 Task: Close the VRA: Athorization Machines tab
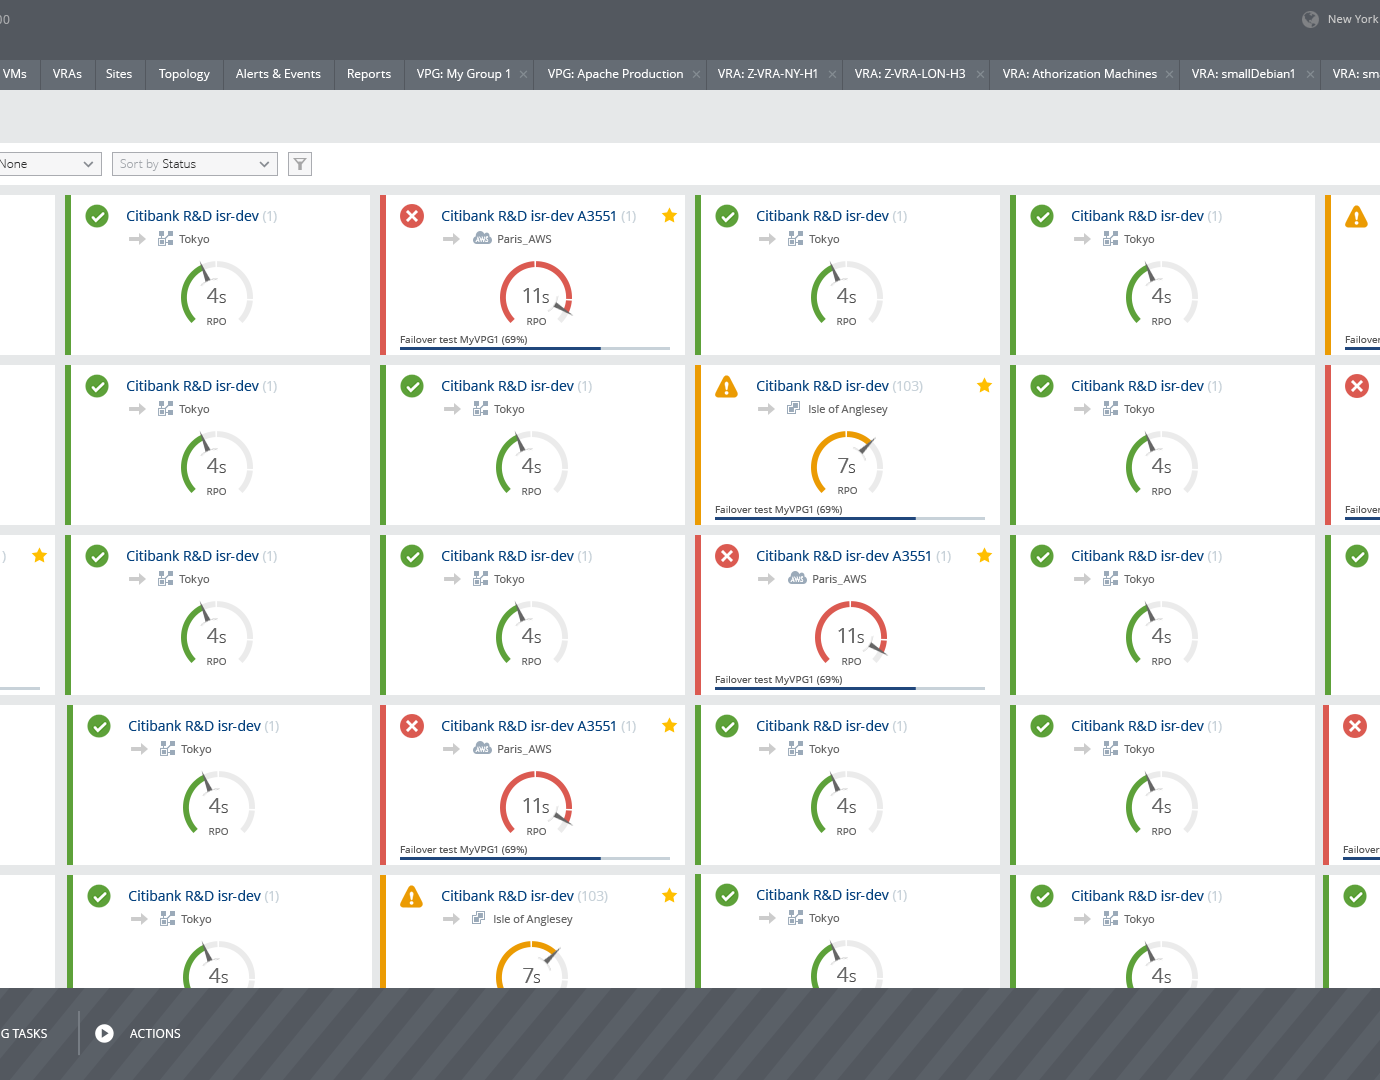point(1169,75)
